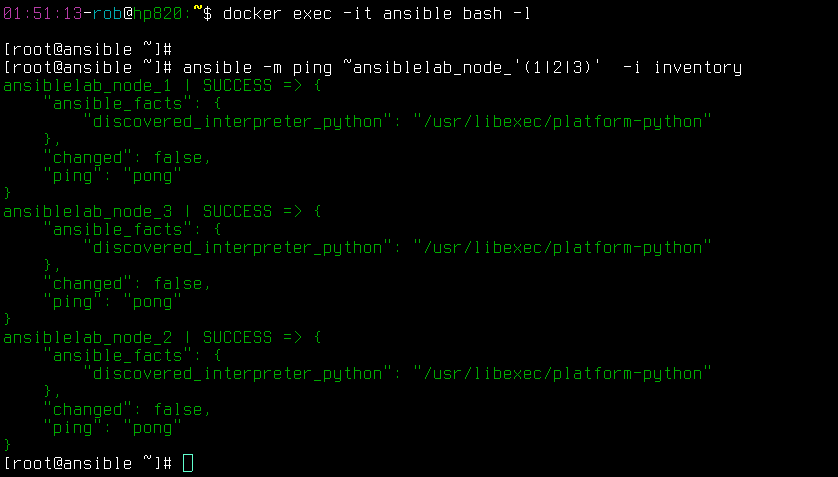
Task: Click the timestamp 01:51:13 in first prompt
Action: (43, 13)
